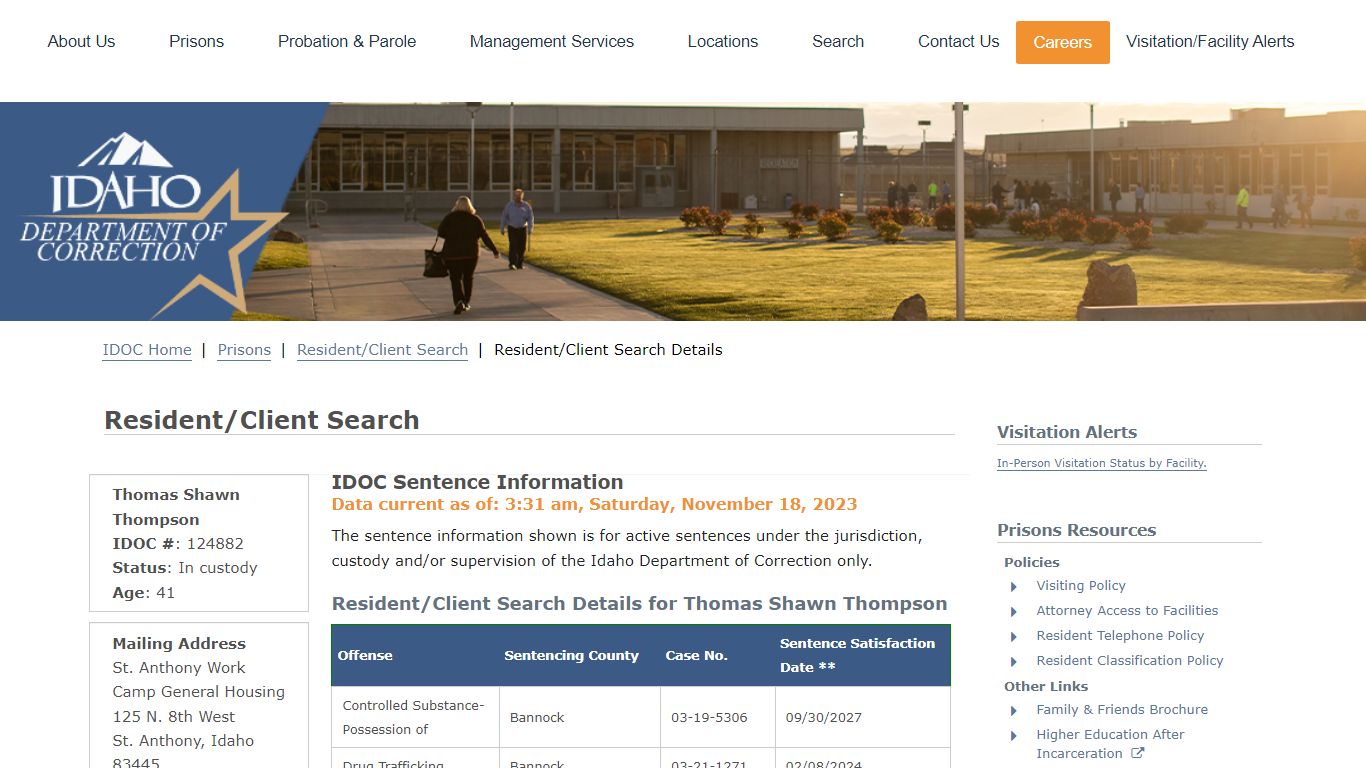This screenshot has width=1366, height=768.
Task: Click the Prisons Resources sidebar heading
Action: pos(1076,530)
